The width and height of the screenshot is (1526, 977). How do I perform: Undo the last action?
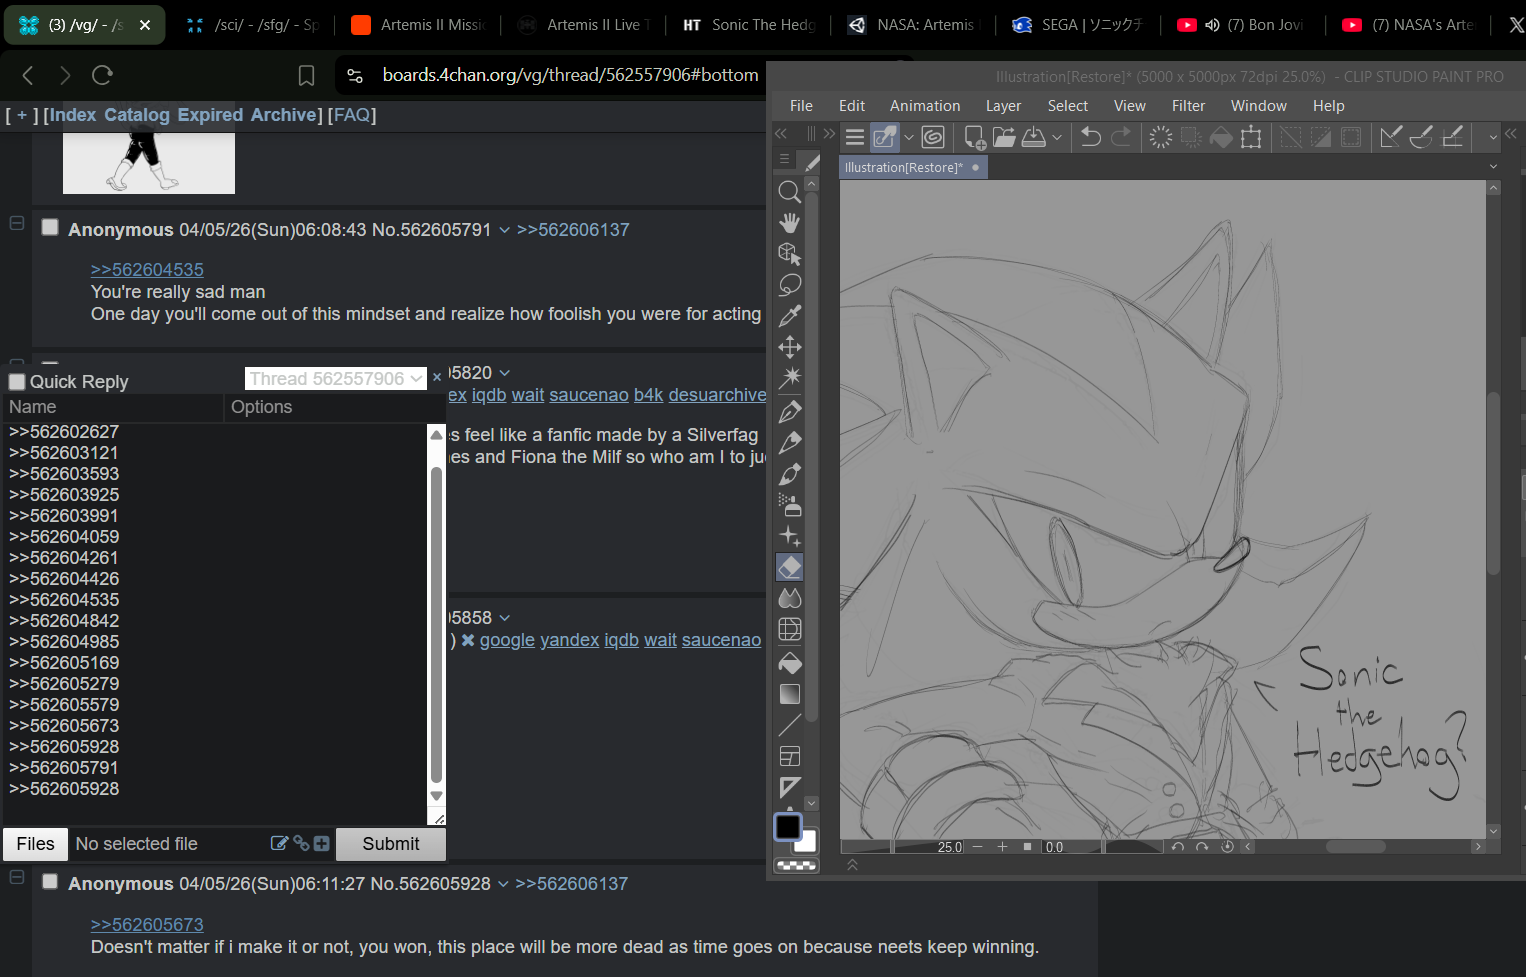[1091, 137]
